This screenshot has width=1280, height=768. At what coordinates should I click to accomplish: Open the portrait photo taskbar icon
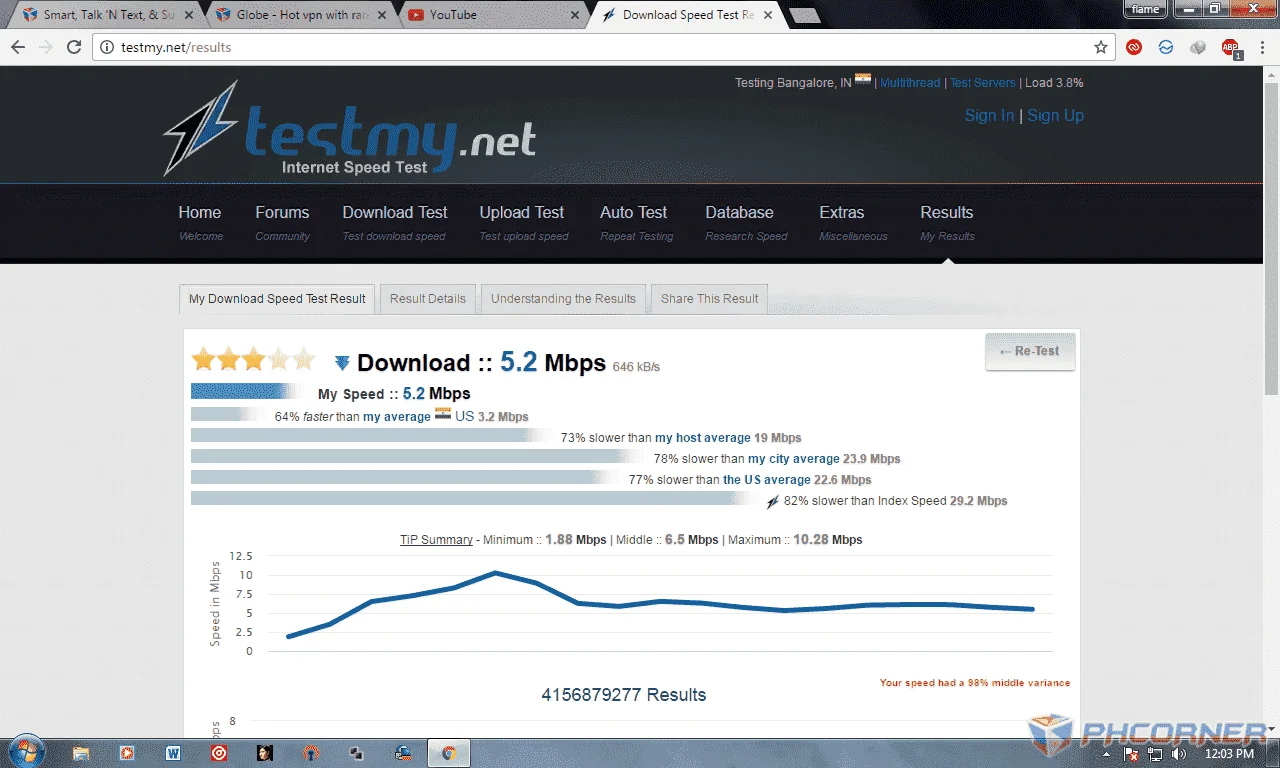click(x=265, y=753)
